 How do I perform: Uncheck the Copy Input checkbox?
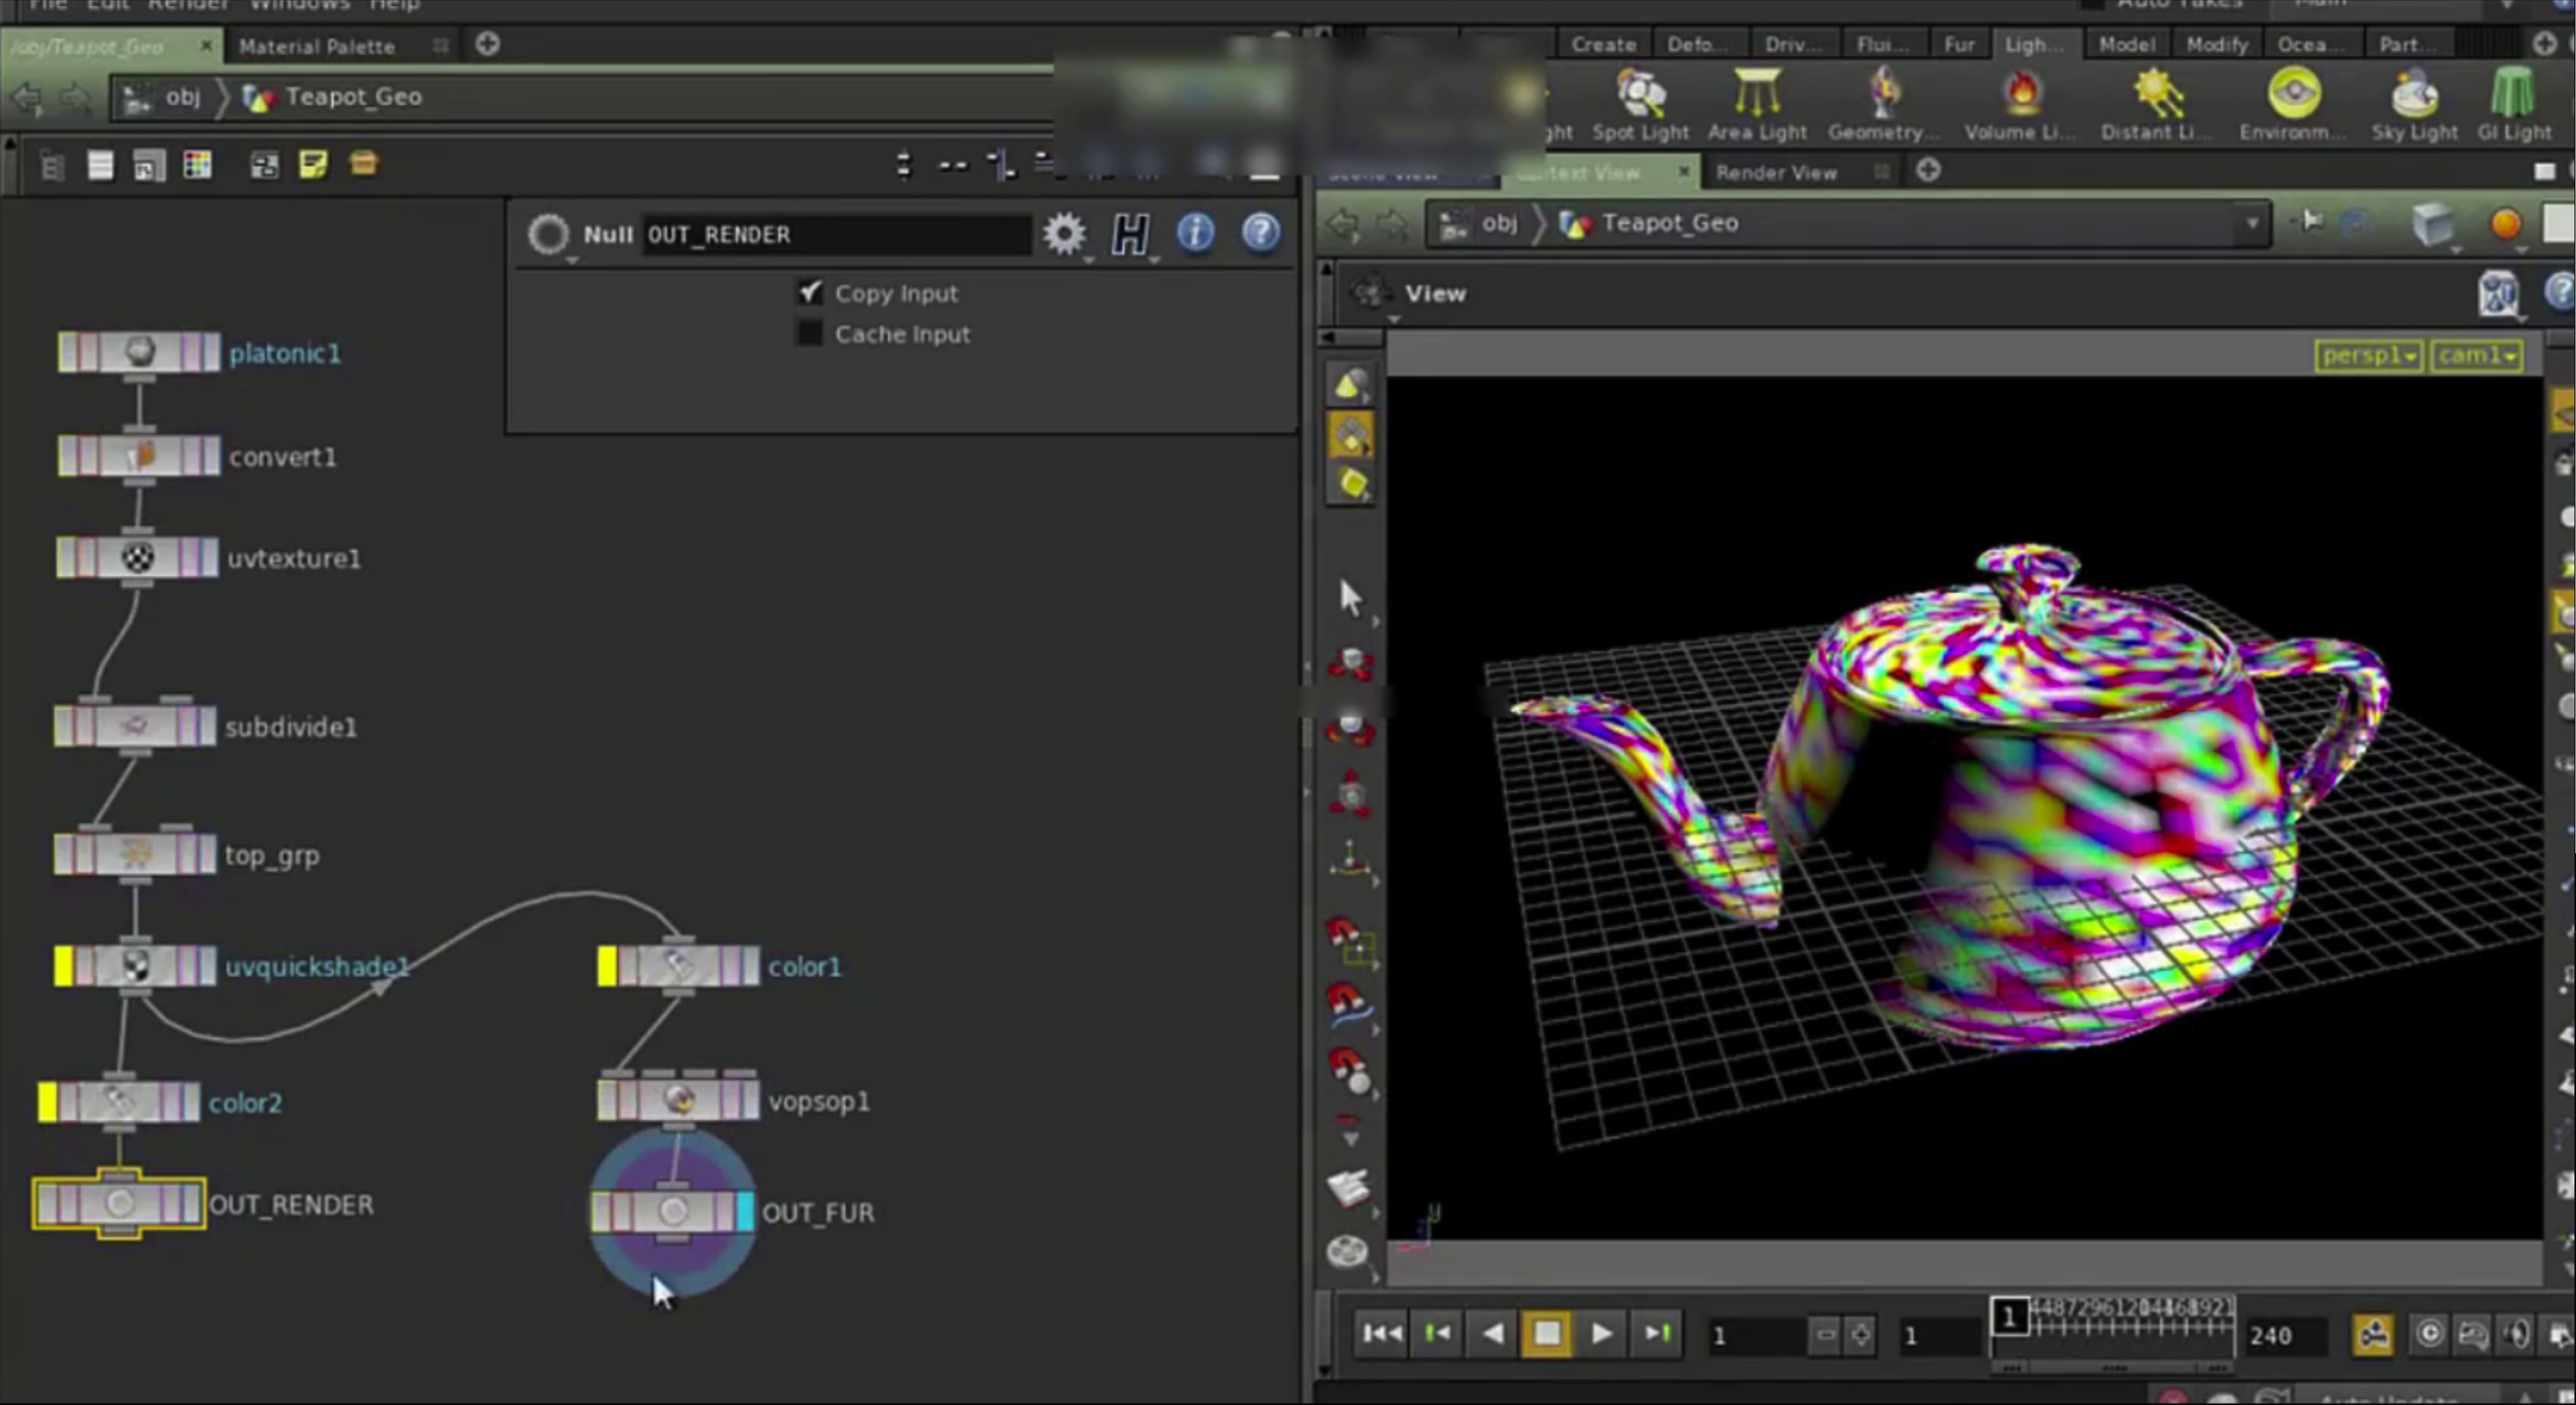[x=809, y=292]
